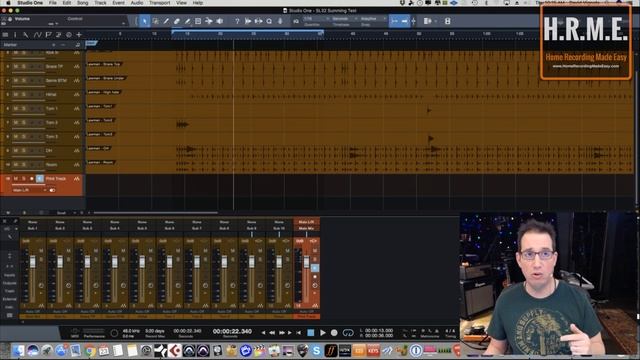640x360 pixels.
Task: Solo the Snare BTM track
Action: pos(24,80)
